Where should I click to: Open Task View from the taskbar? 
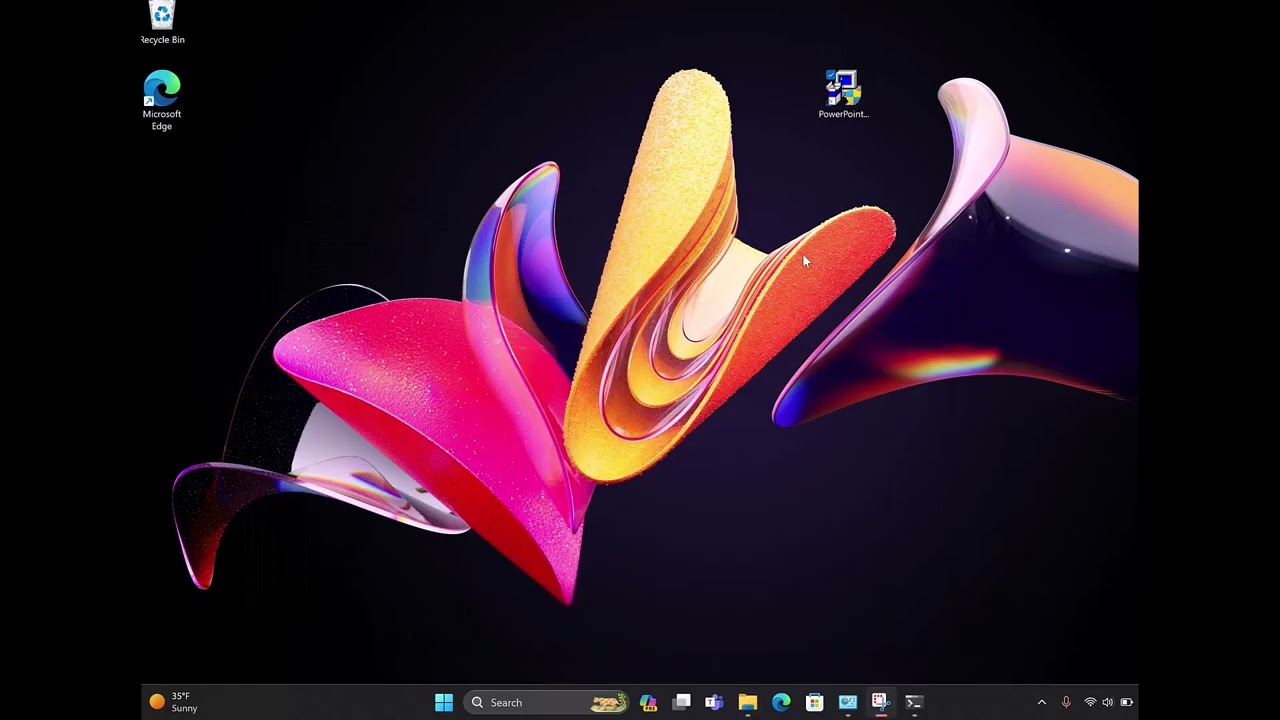(681, 702)
